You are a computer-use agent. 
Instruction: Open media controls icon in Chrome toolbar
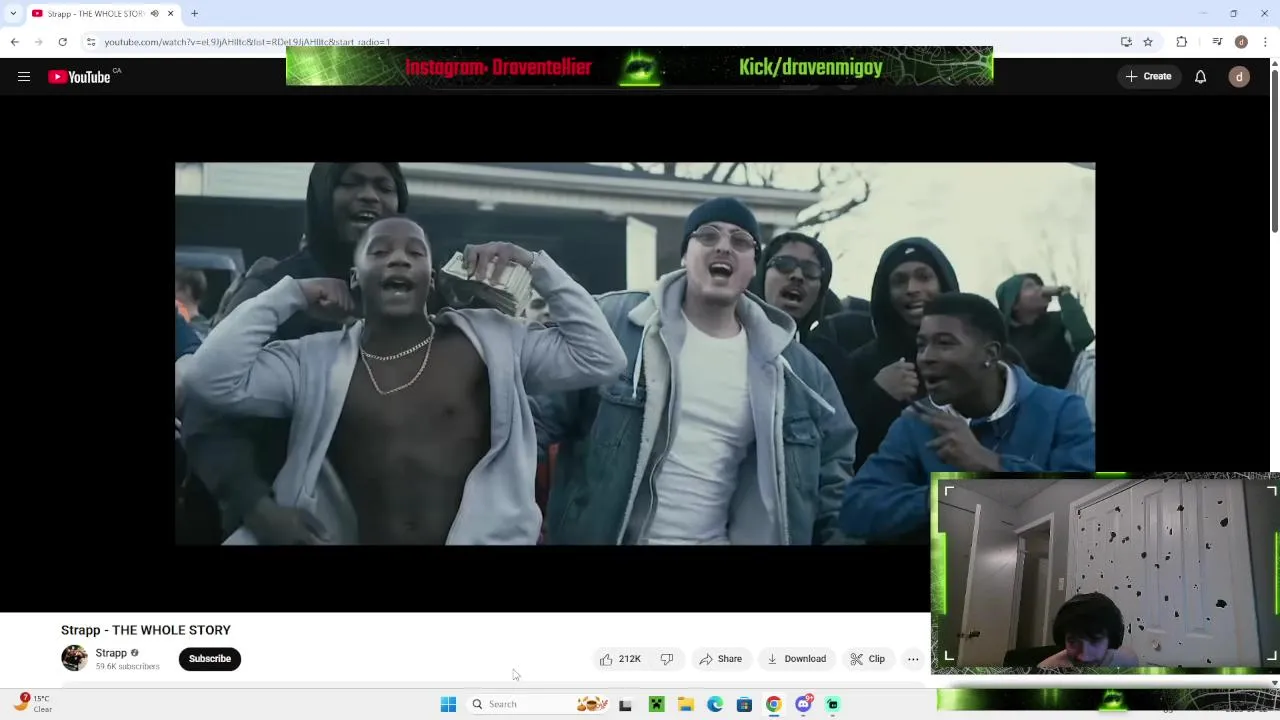[x=1217, y=42]
